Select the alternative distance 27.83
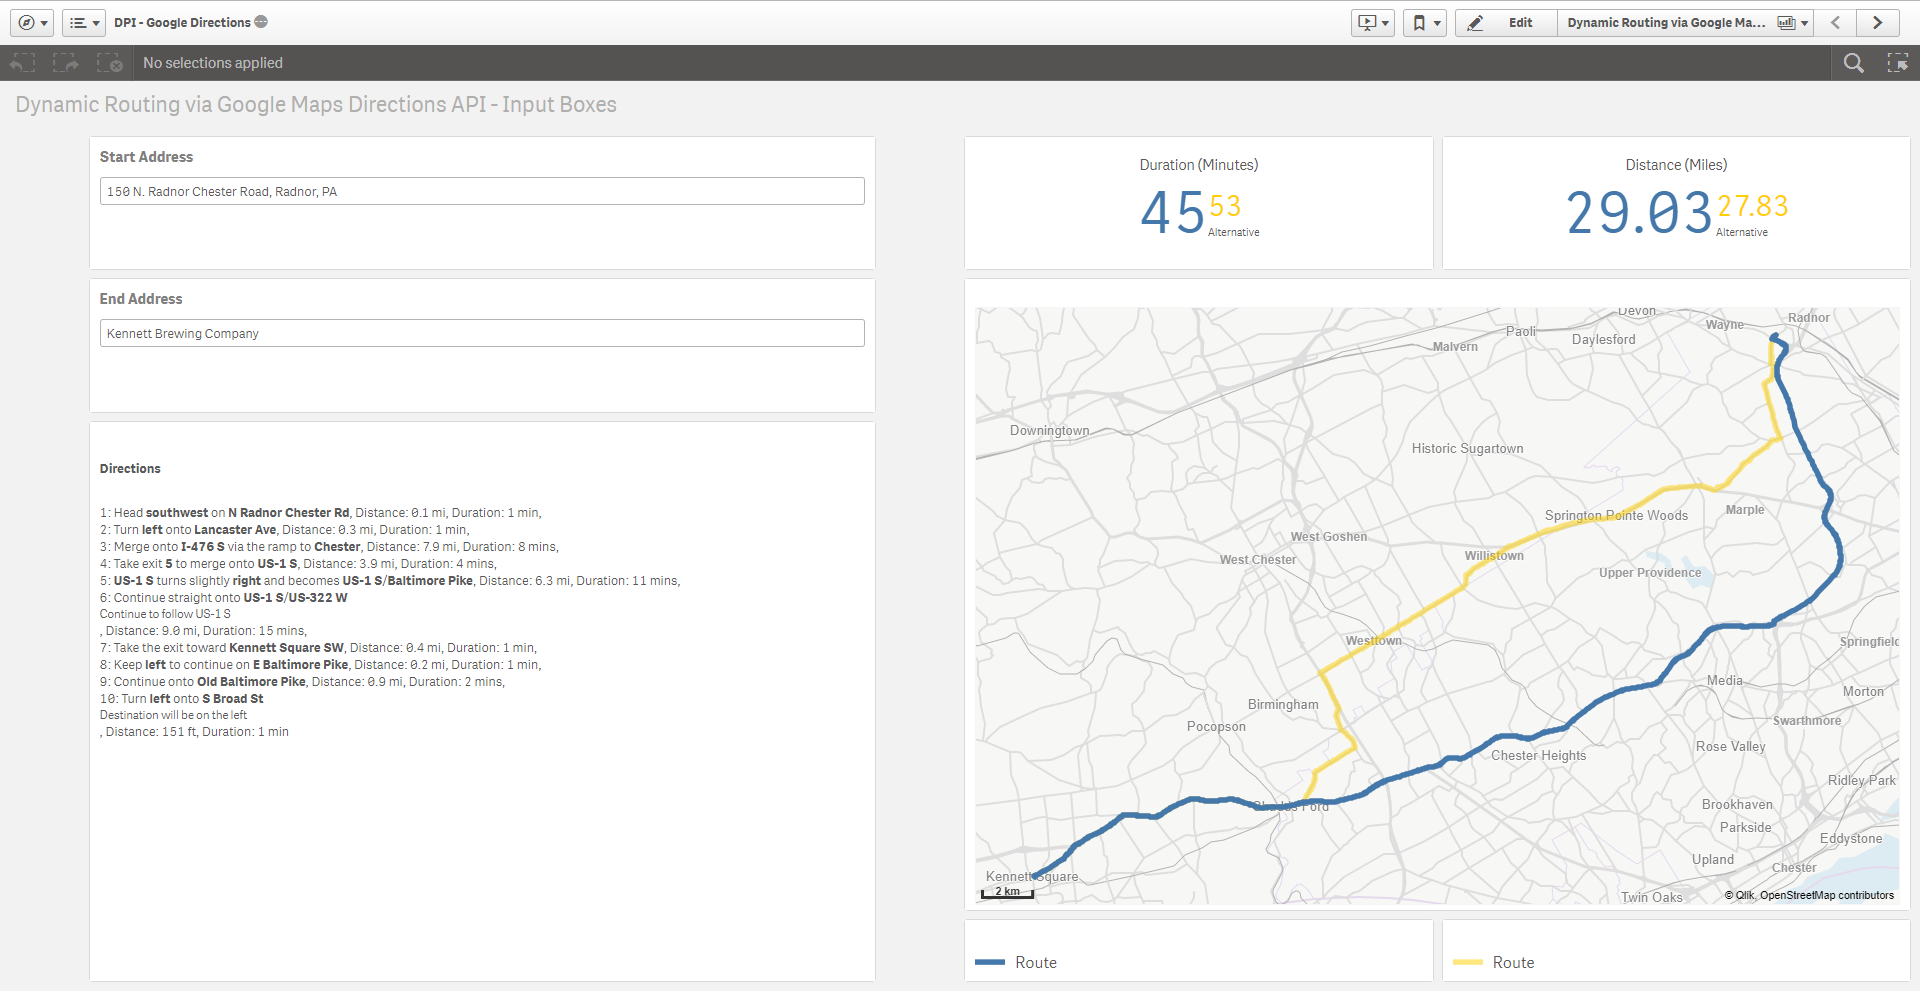This screenshot has width=1920, height=991. click(x=1753, y=206)
